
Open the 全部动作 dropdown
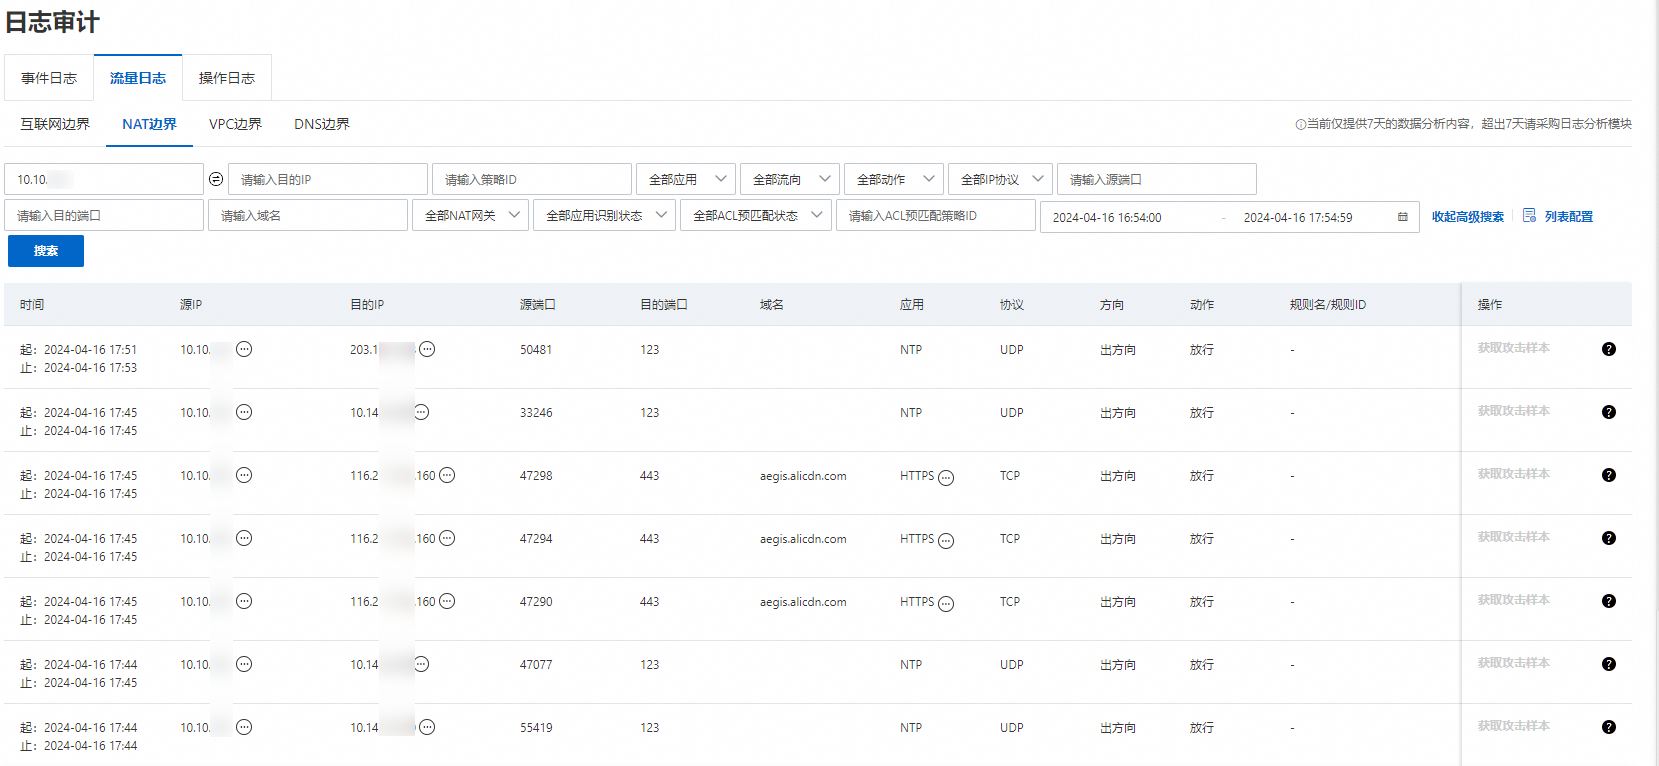pyautogui.click(x=894, y=179)
